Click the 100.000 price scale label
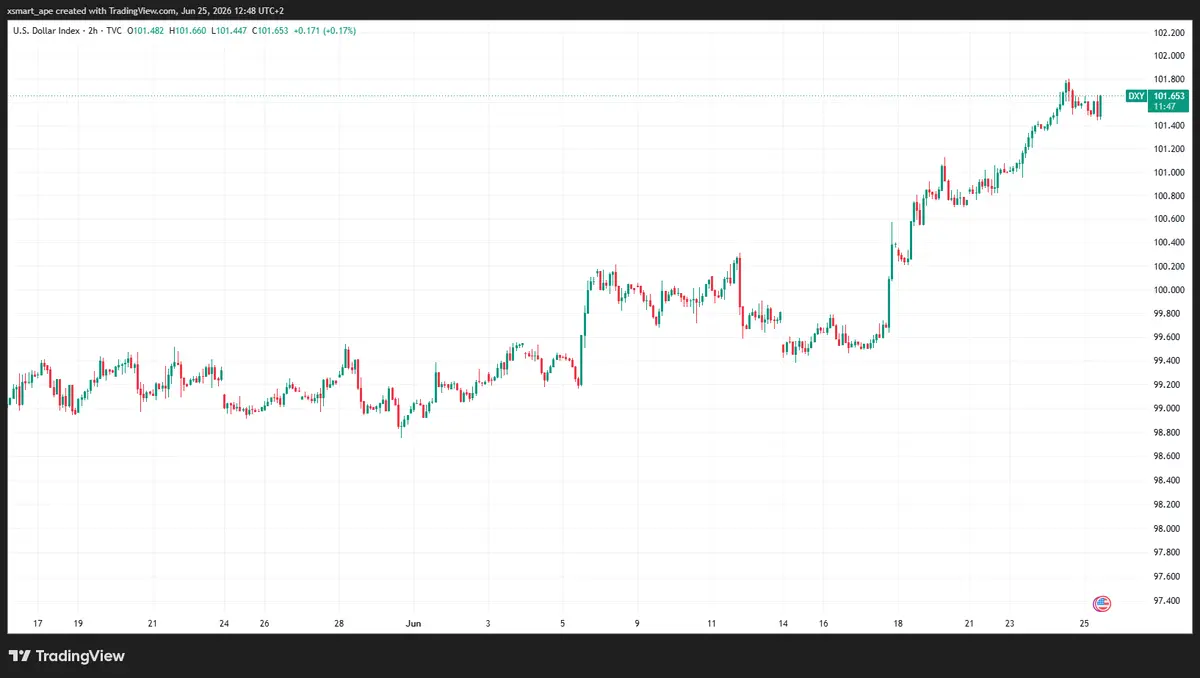This screenshot has width=1200, height=678. (1169, 290)
